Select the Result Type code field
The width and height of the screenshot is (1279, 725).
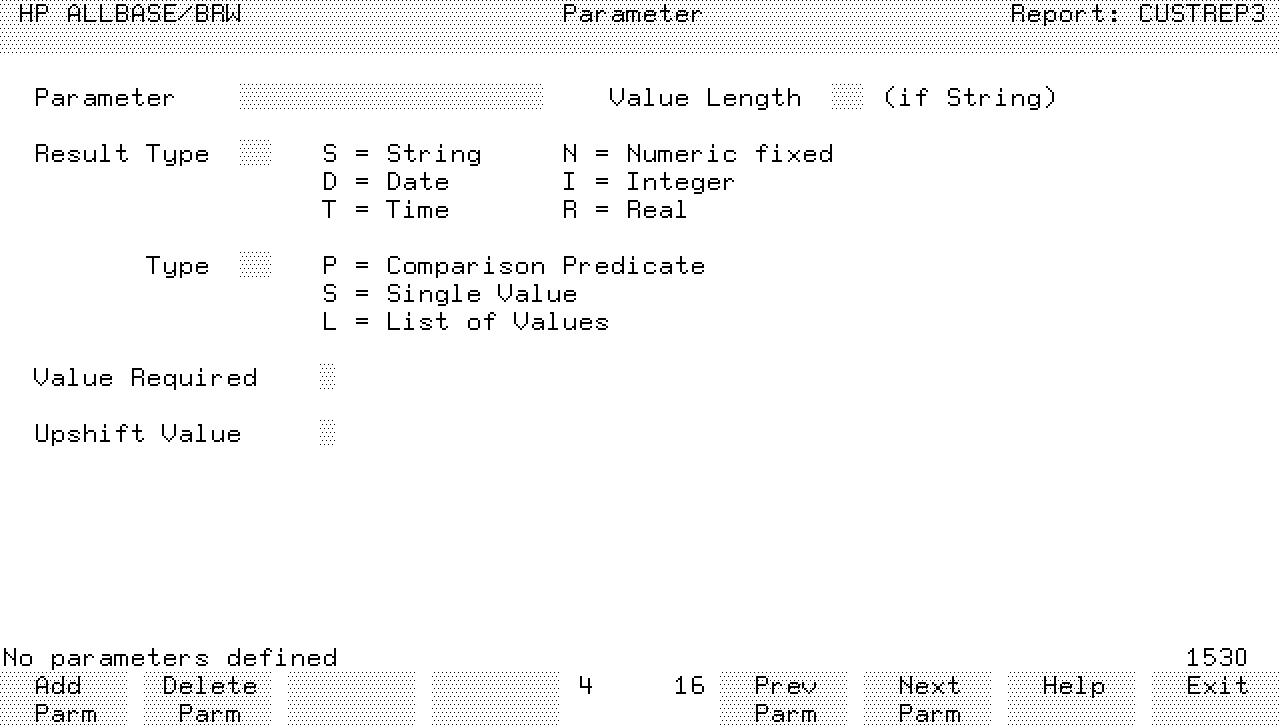(x=255, y=153)
